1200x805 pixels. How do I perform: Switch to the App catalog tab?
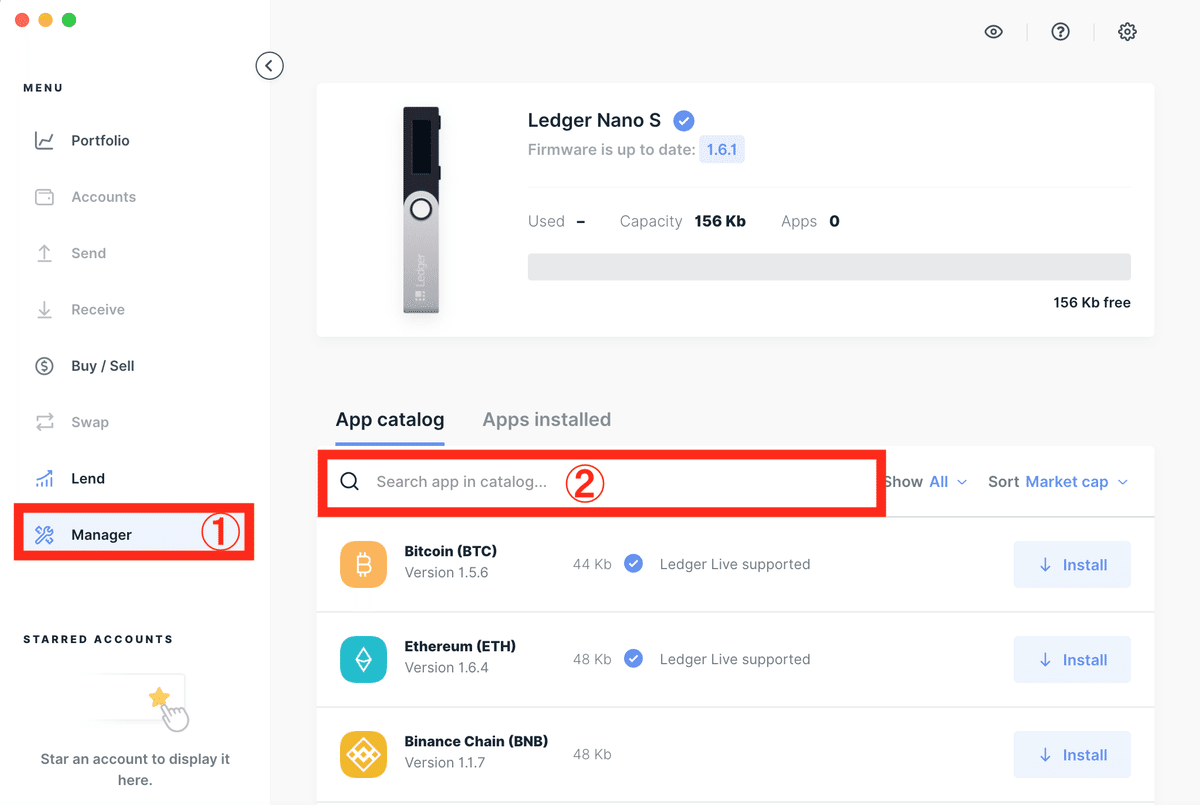390,420
